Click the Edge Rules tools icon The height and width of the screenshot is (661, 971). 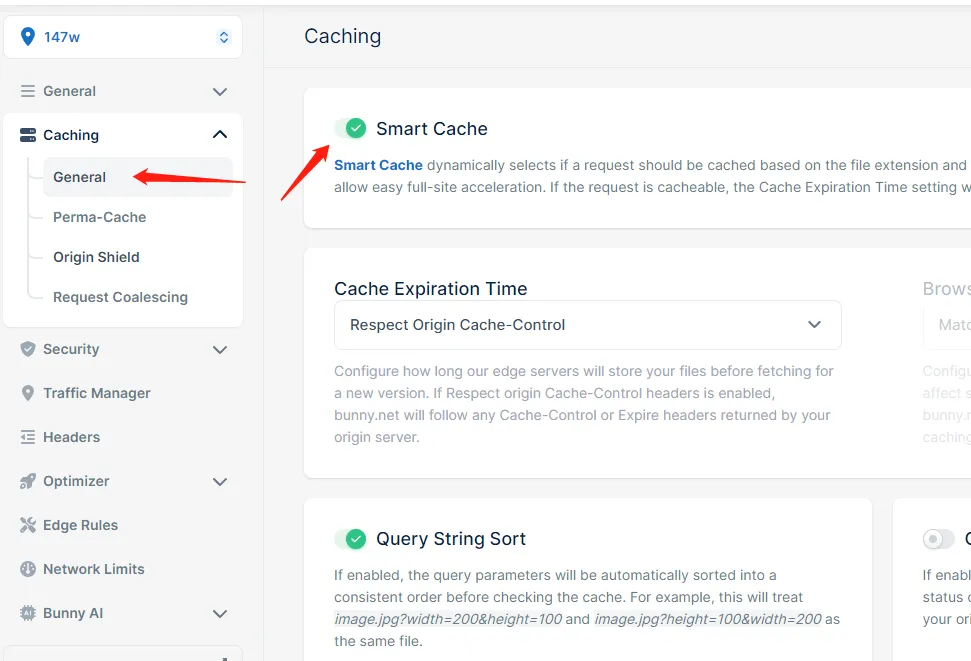(x=28, y=525)
